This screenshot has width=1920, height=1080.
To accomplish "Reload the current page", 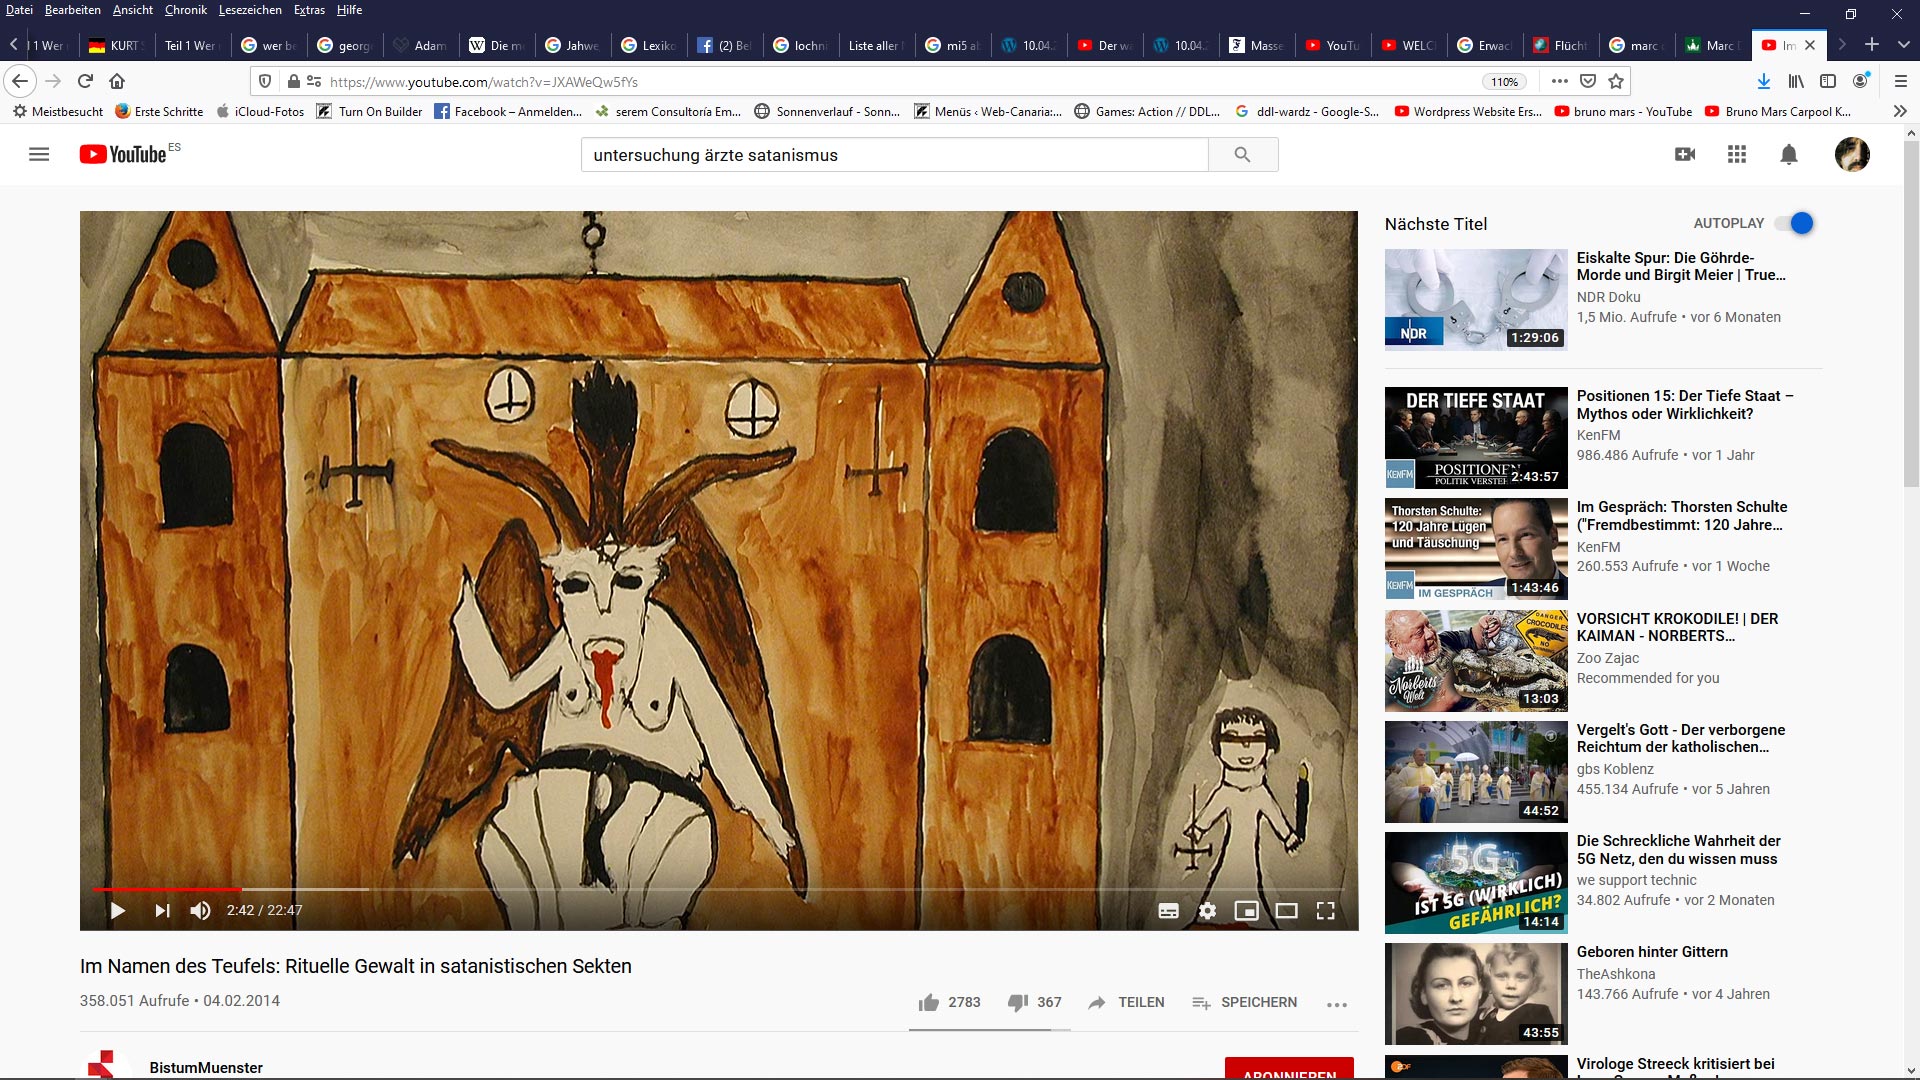I will click(85, 81).
